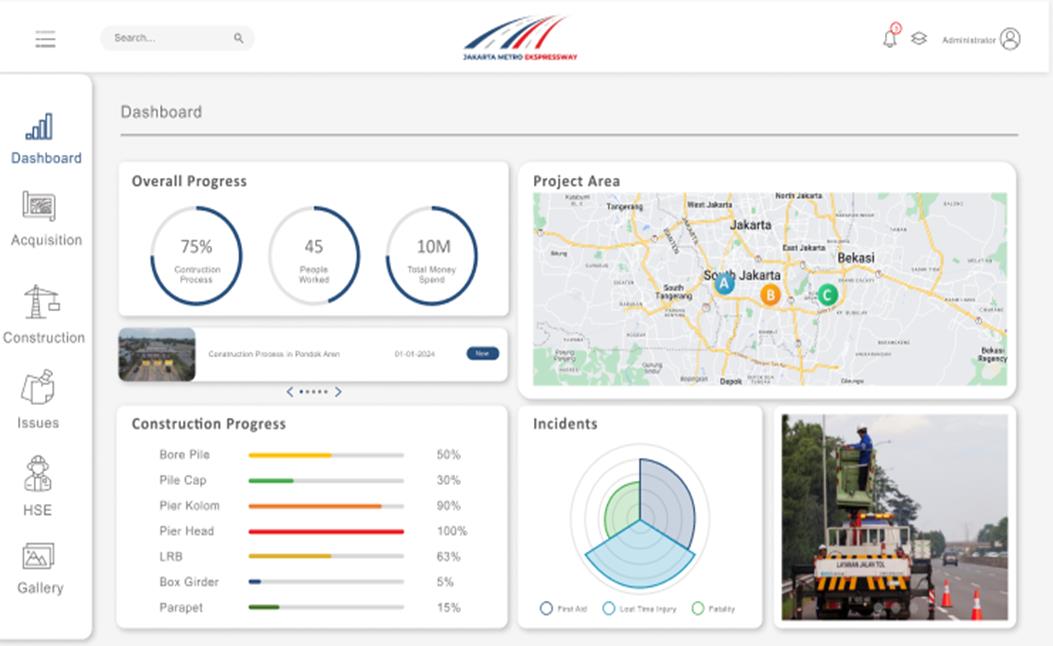Open the Gallery sidebar icon
This screenshot has height=646, width=1053.
[x=38, y=556]
